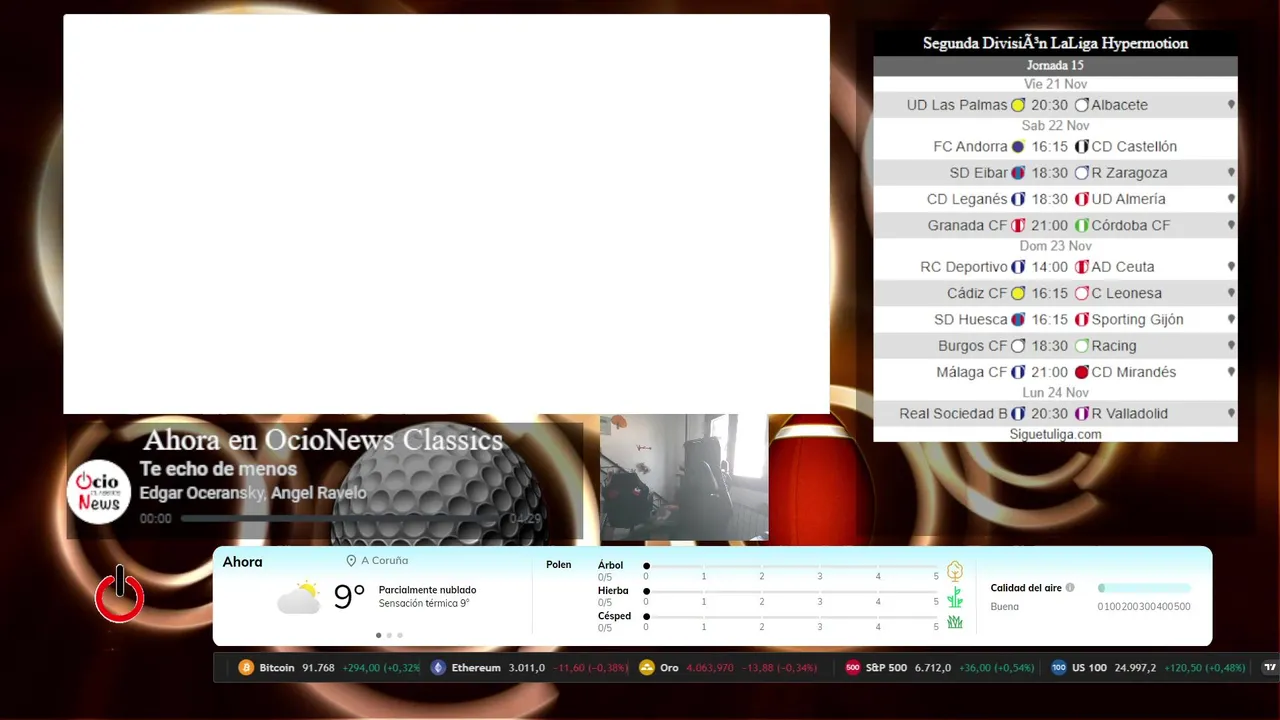Click the Césped grass pollen icon
The height and width of the screenshot is (720, 1280).
[955, 622]
